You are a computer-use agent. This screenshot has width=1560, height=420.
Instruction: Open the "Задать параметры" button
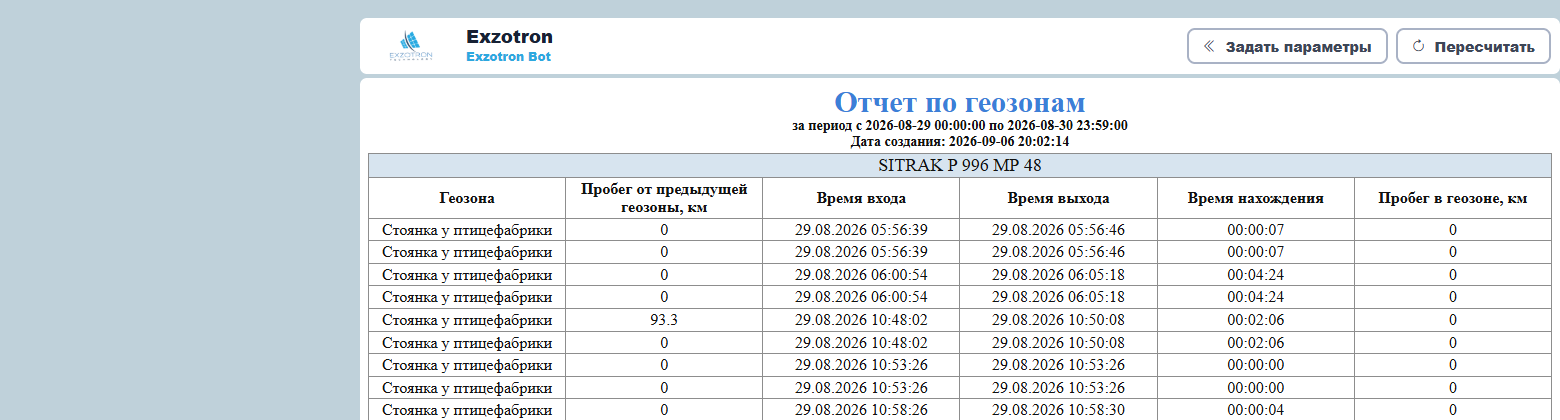point(1287,46)
